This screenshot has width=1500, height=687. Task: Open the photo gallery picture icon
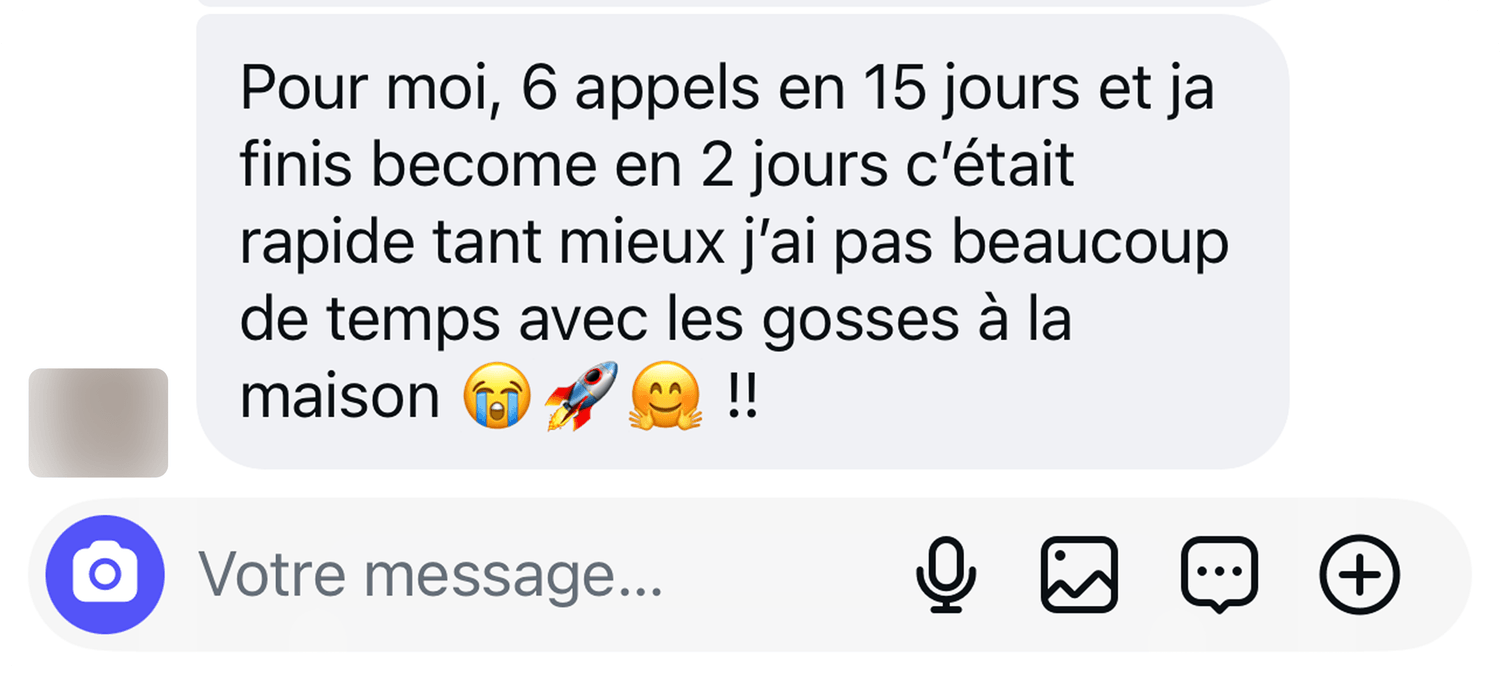(x=1080, y=574)
